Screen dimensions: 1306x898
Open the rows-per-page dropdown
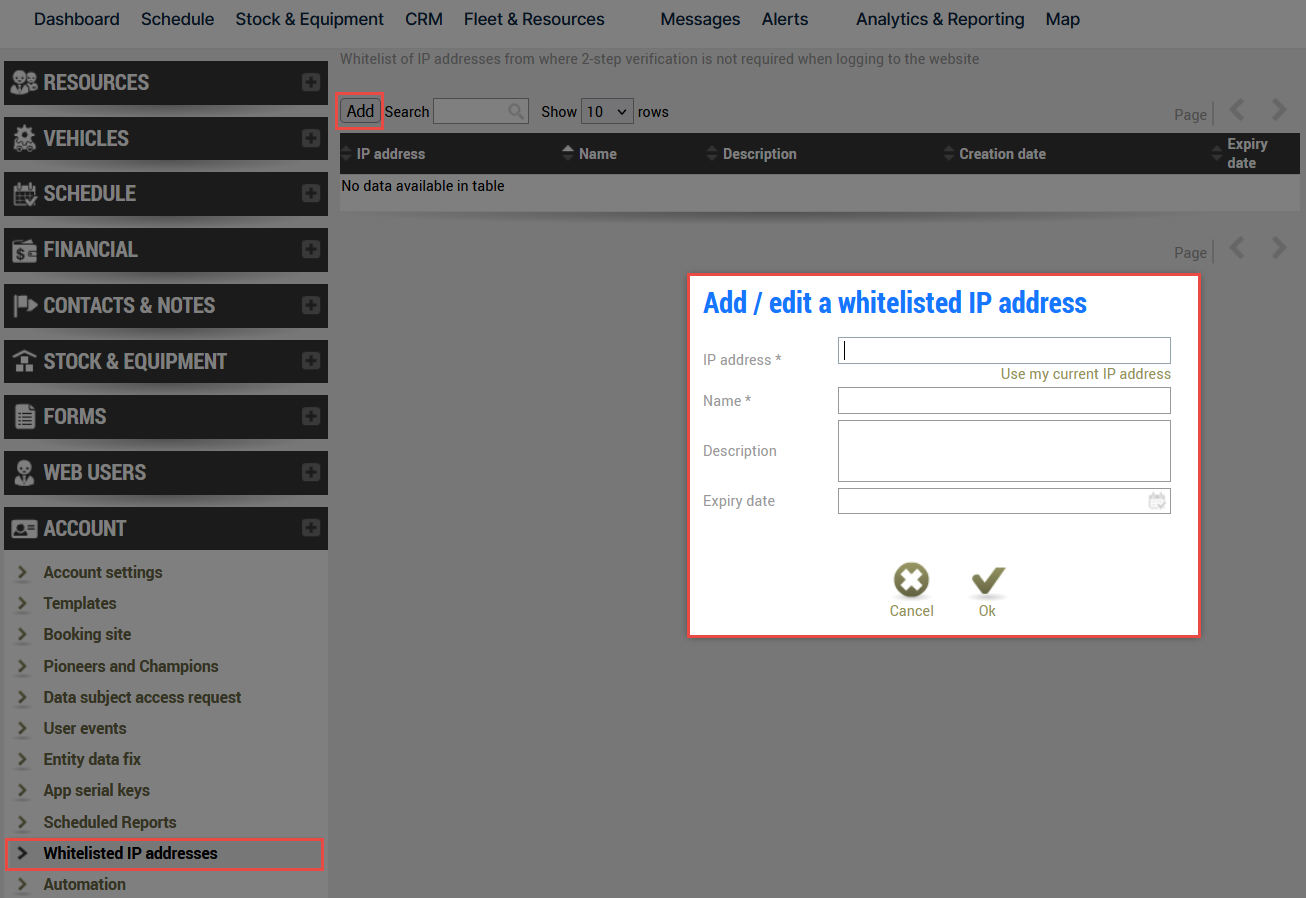(607, 112)
